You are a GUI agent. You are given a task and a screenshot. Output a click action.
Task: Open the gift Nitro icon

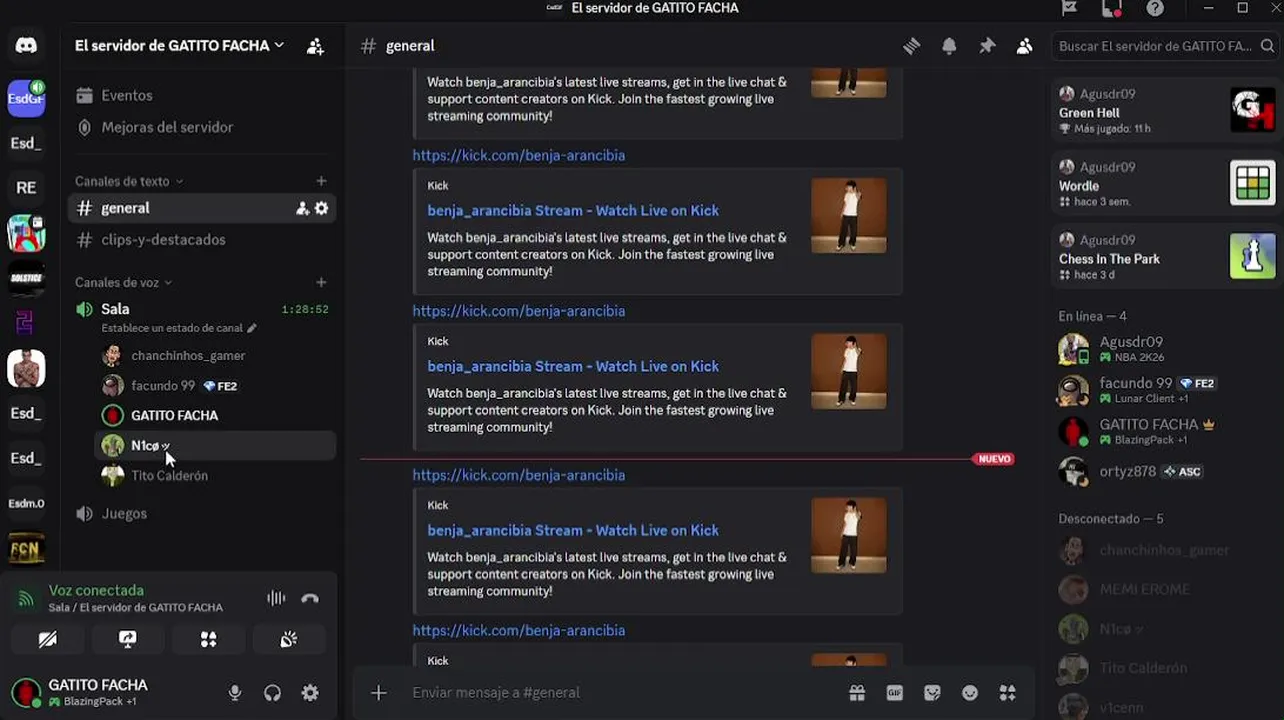(x=857, y=692)
